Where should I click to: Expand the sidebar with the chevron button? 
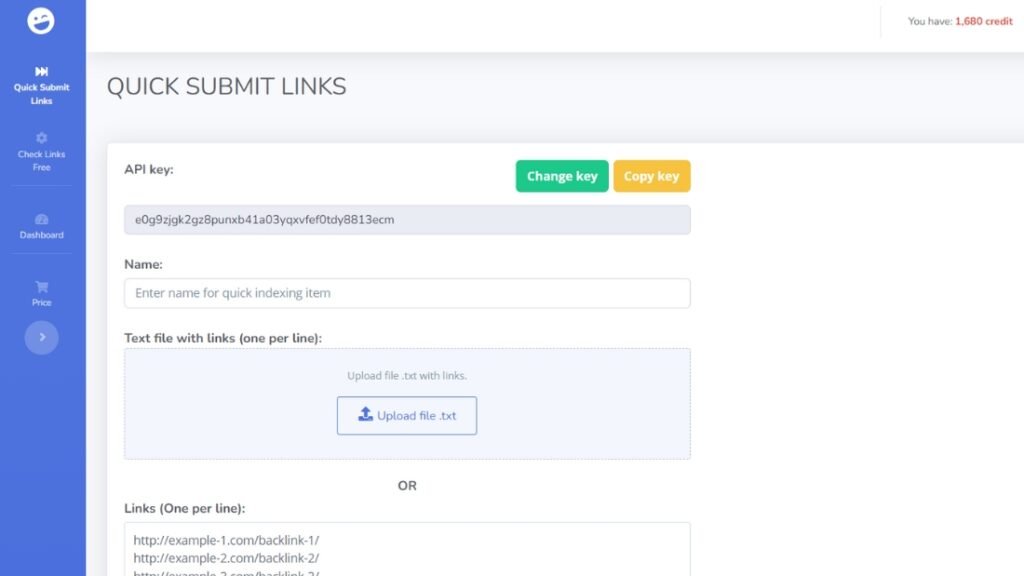coord(41,338)
